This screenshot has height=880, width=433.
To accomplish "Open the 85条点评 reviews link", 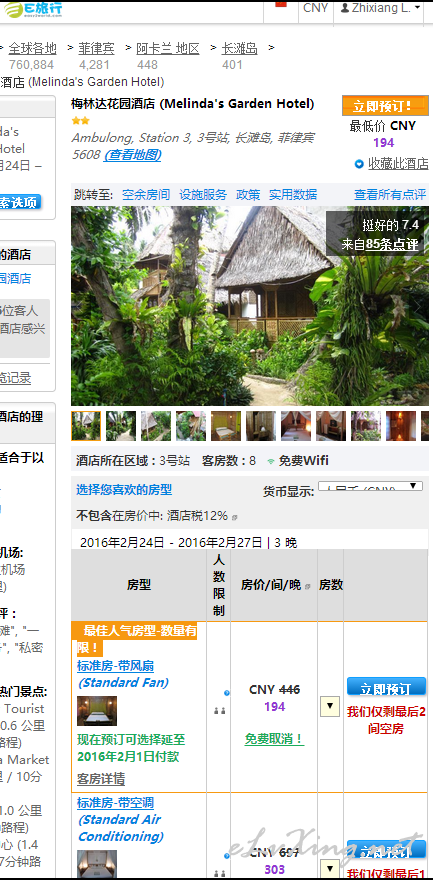I will click(x=392, y=244).
